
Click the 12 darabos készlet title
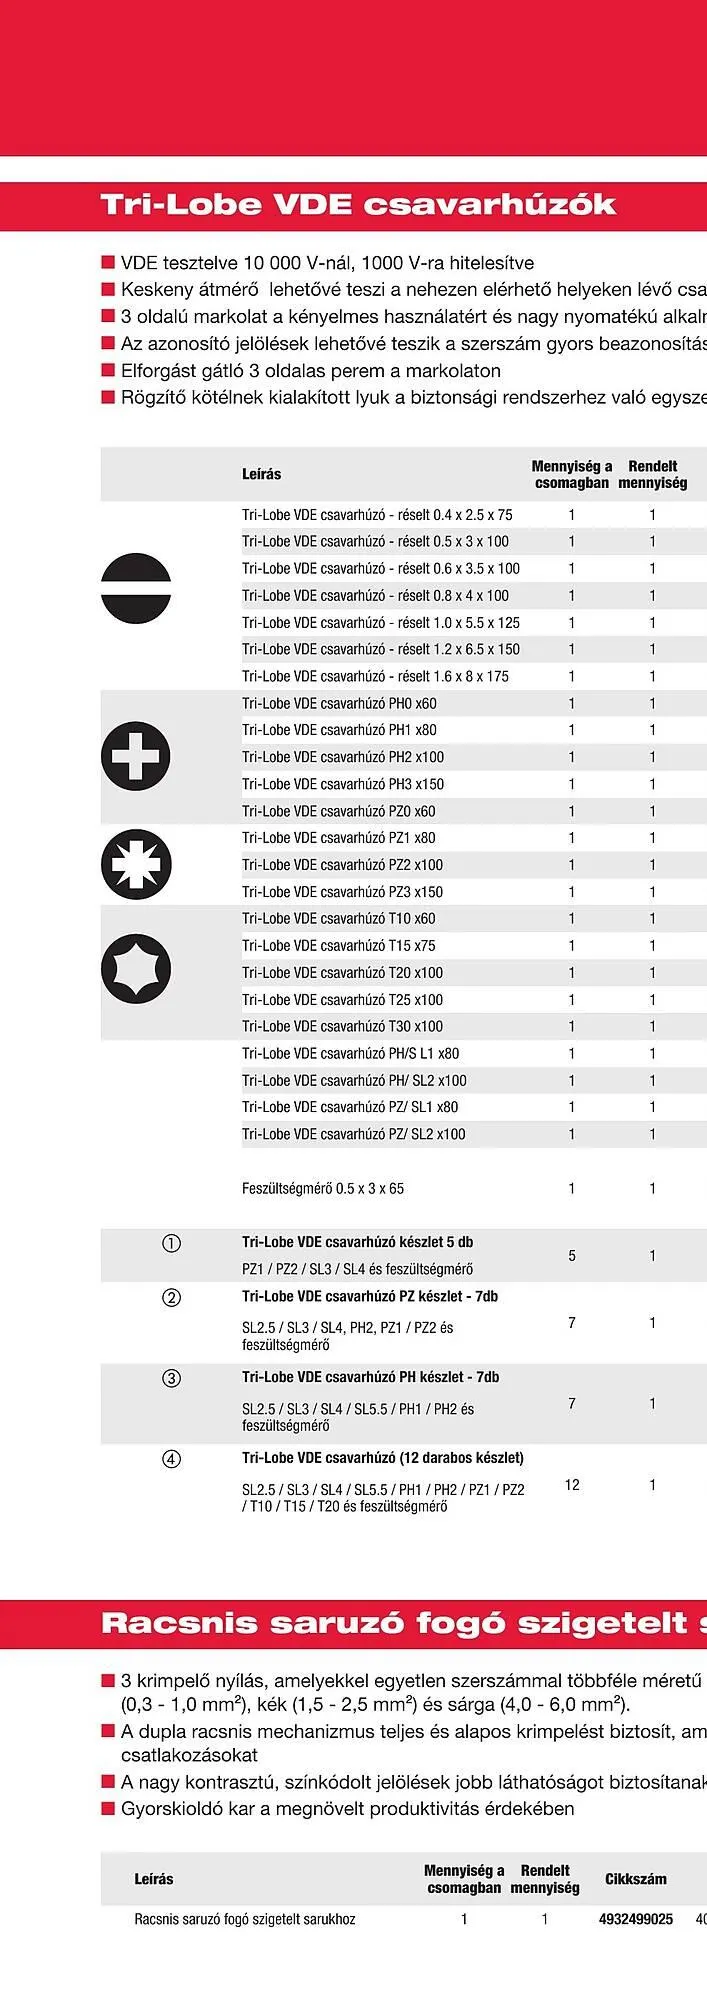[x=383, y=1458]
